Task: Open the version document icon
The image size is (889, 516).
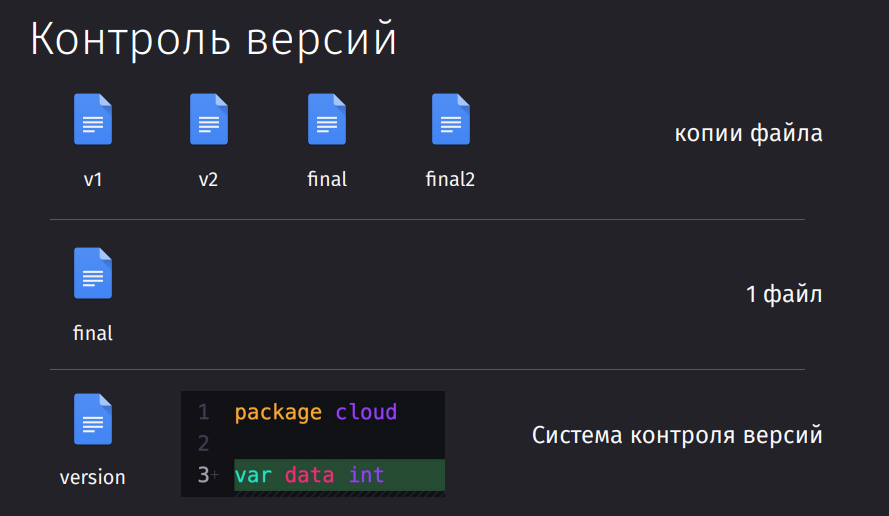Action: (x=93, y=419)
